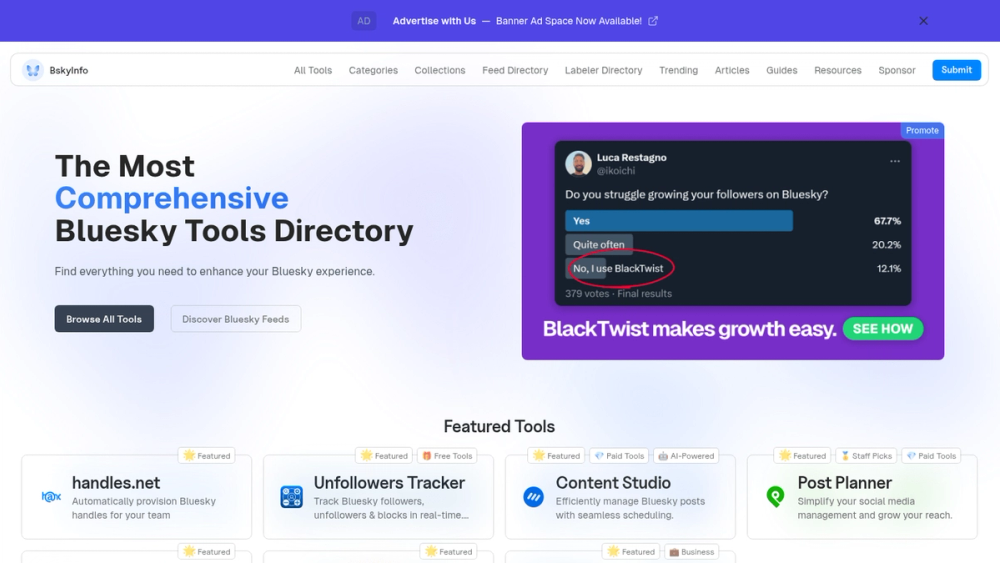Click the Staff Picks tag on Post Planner
The width and height of the screenshot is (1000, 563).
click(866, 456)
